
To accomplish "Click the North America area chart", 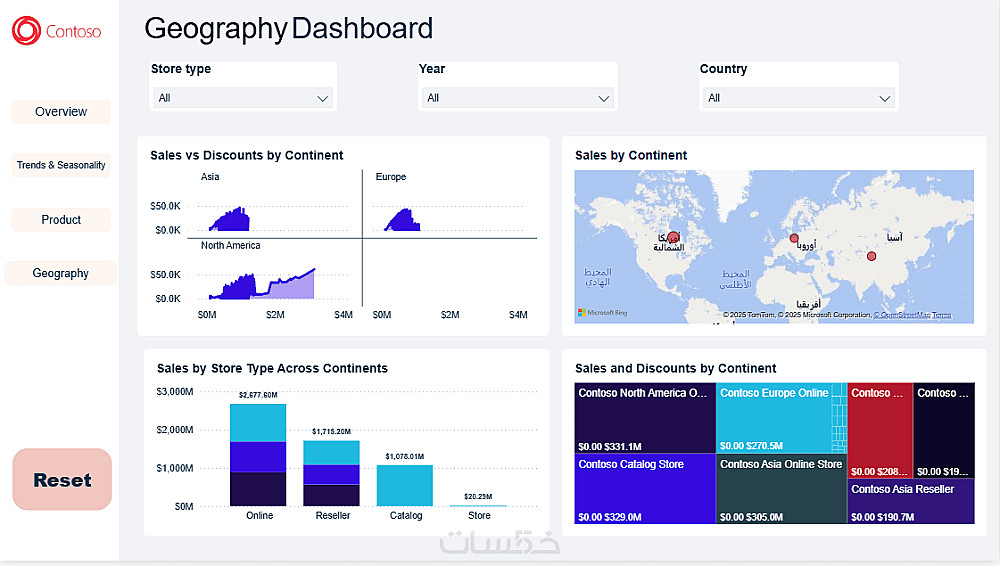I will [261, 285].
